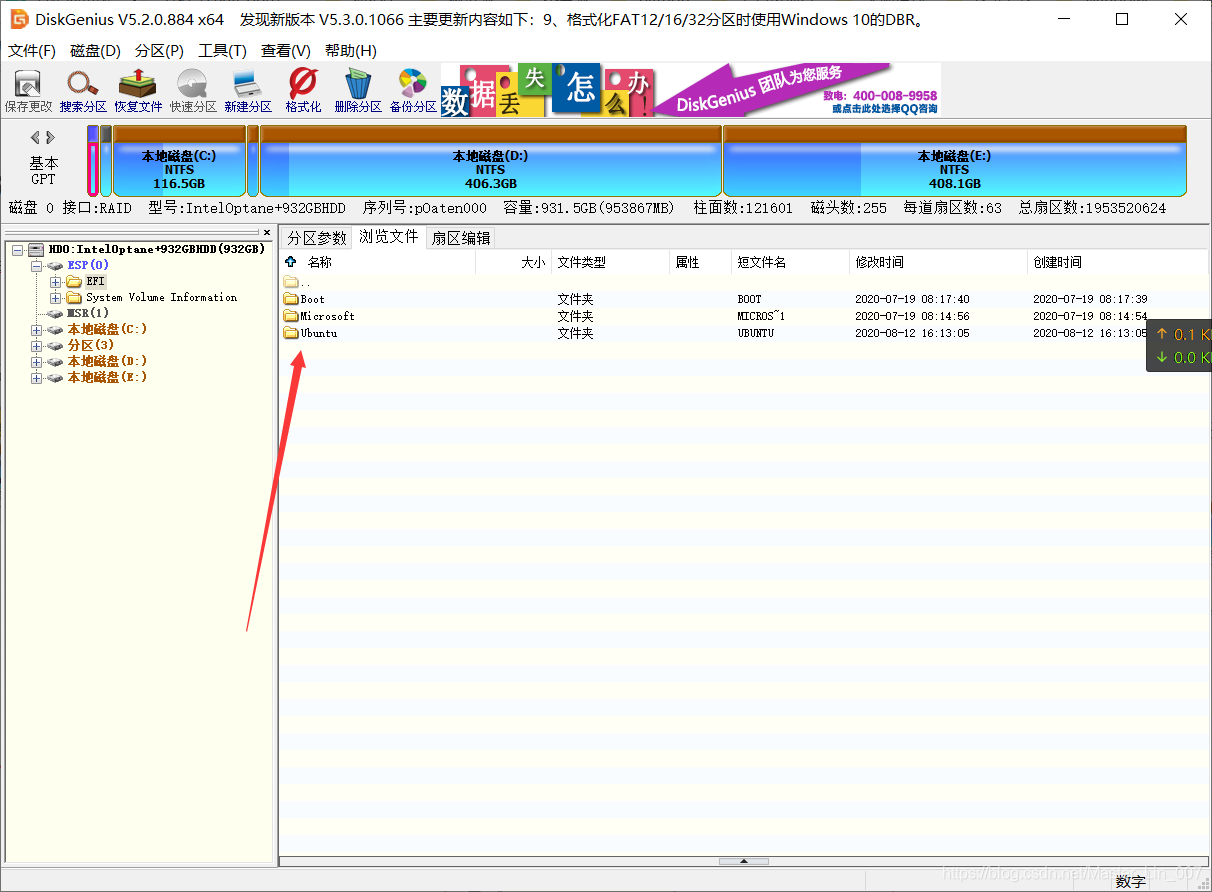Create a partition with 新建分区
The width and height of the screenshot is (1212, 892).
pos(248,91)
